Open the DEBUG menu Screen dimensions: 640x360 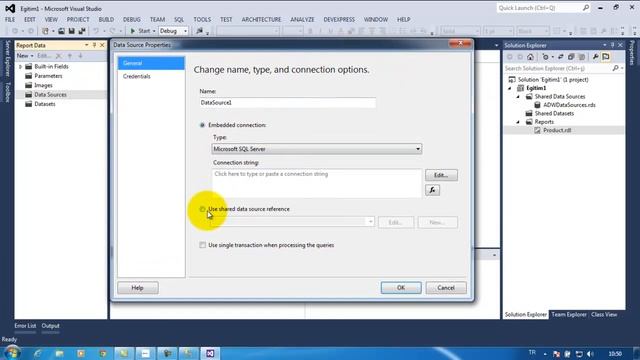[131, 20]
